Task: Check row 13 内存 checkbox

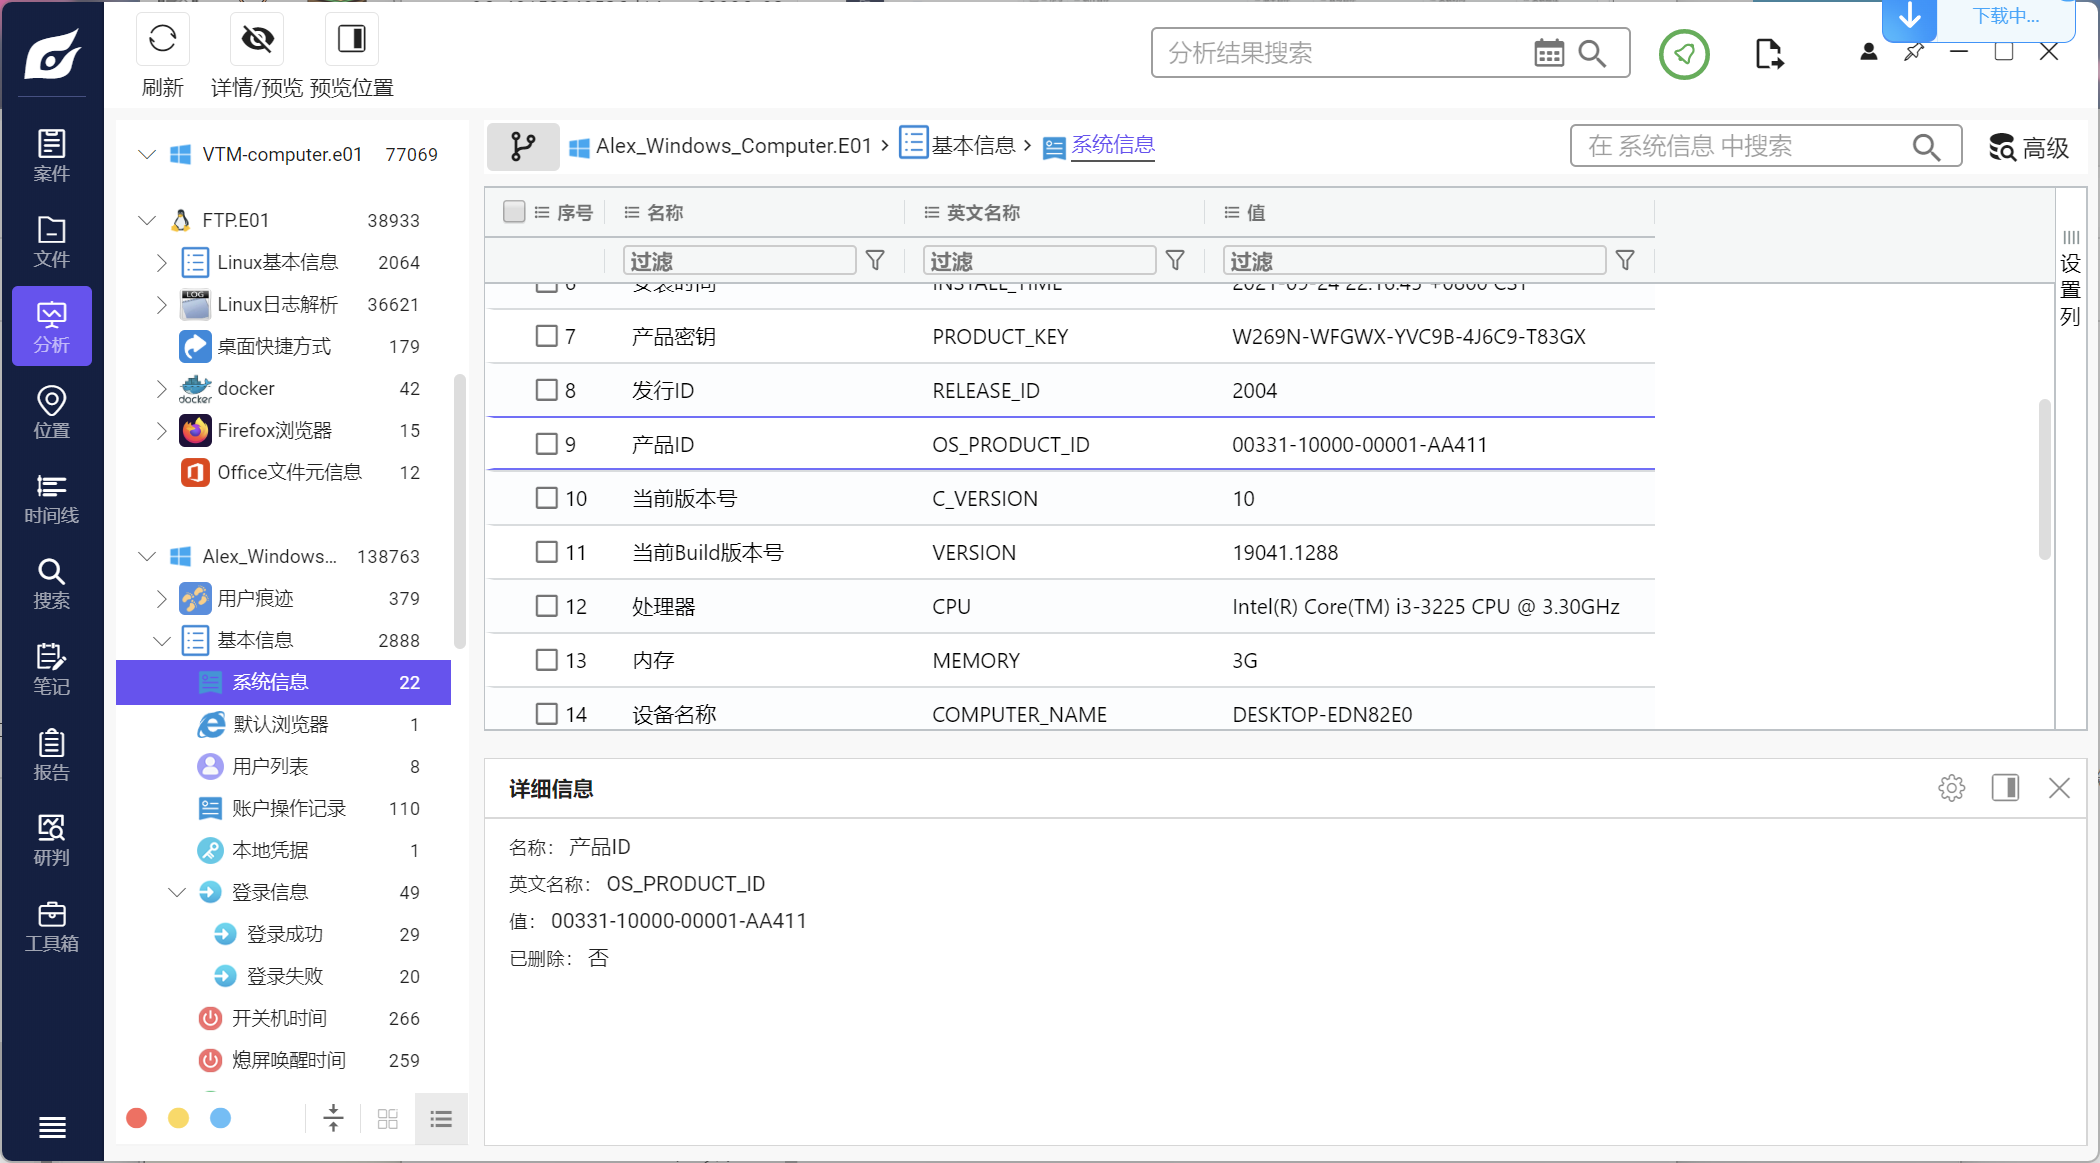Action: pyautogui.click(x=546, y=660)
